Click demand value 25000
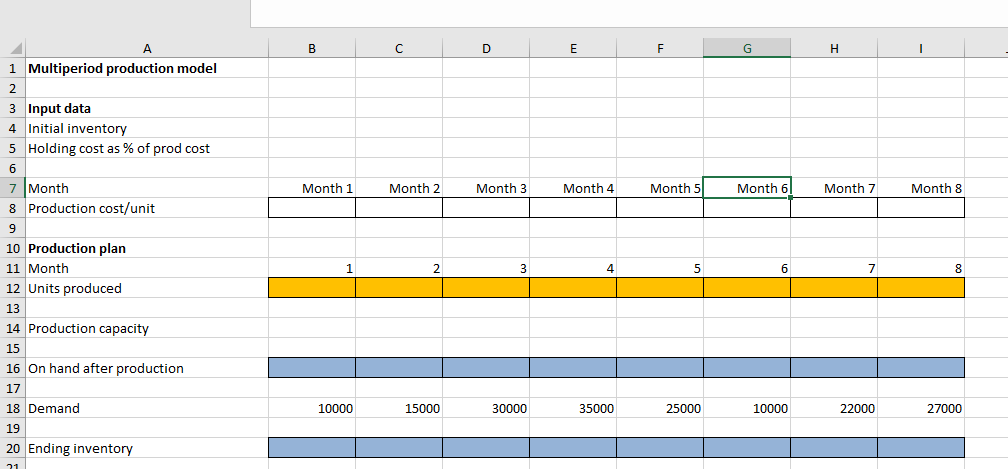 click(x=660, y=408)
